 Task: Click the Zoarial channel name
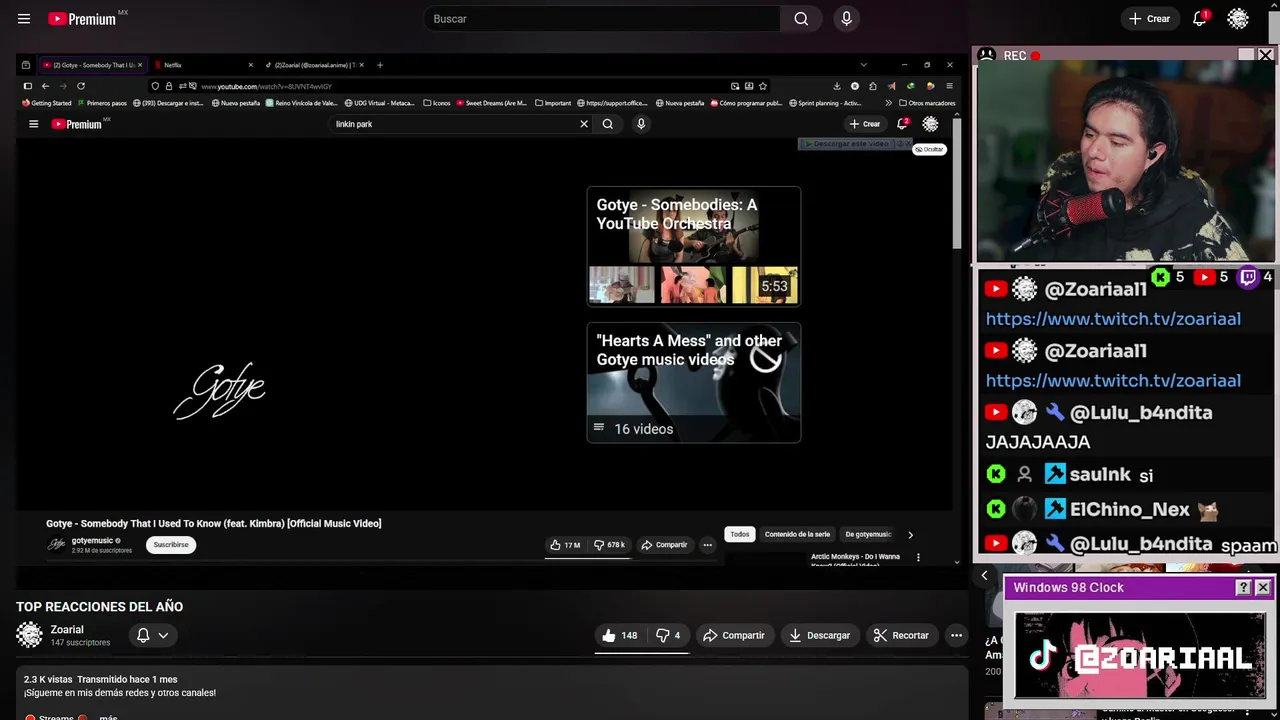[67, 630]
